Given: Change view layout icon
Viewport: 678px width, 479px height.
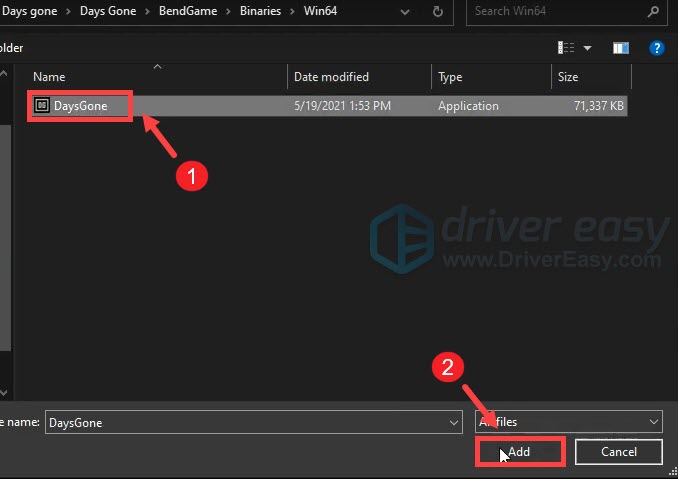Looking at the screenshot, I should tap(566, 48).
